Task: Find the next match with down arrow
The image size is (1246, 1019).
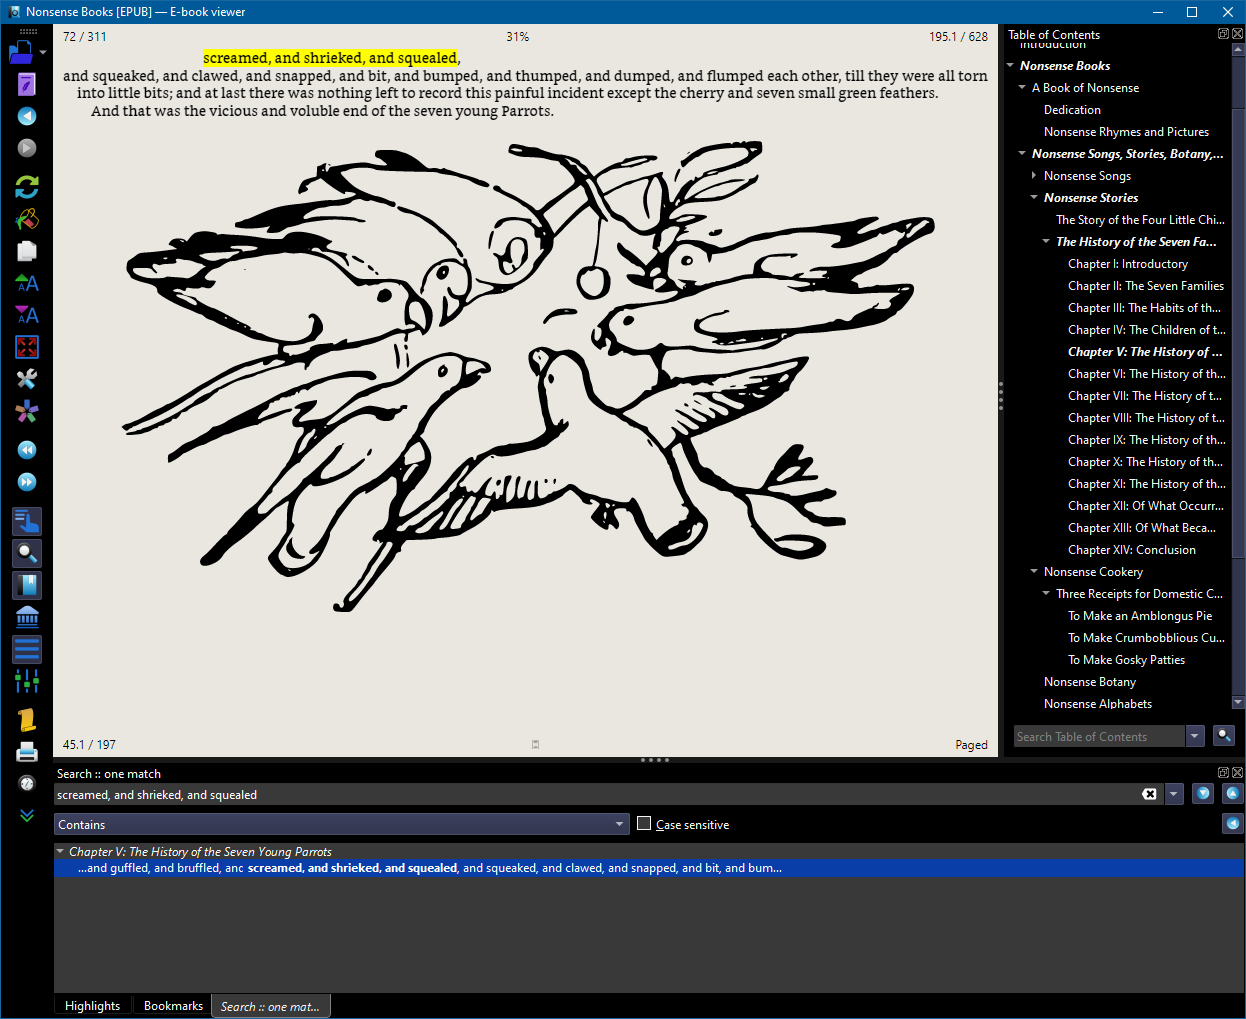Action: pos(1203,793)
